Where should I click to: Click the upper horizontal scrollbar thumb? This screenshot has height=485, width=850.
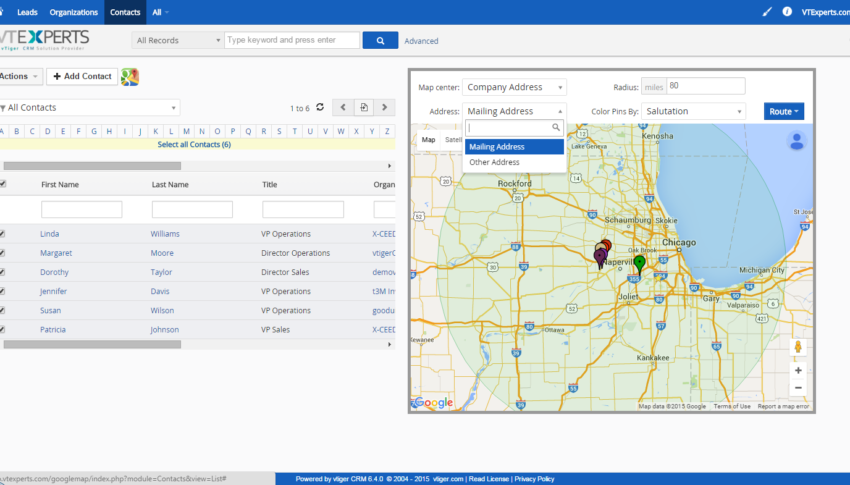point(92,166)
